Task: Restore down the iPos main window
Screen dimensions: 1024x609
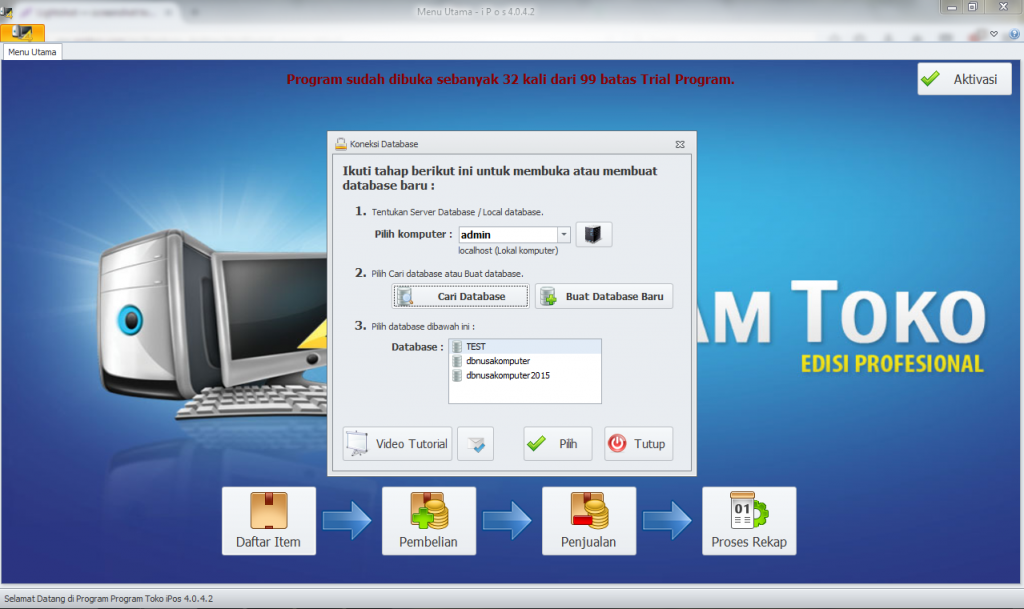Action: 972,7
